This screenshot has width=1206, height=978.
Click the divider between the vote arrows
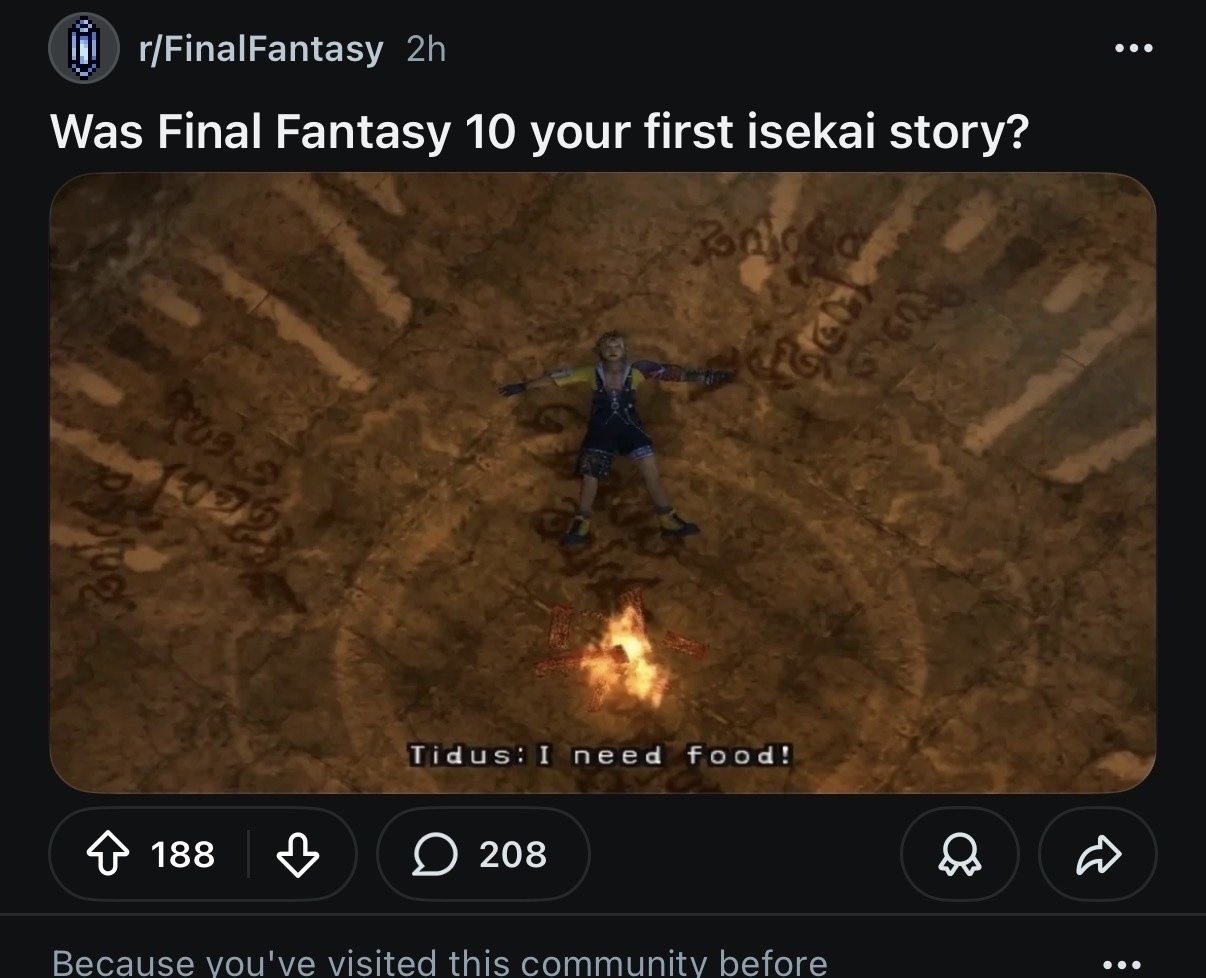[248, 854]
